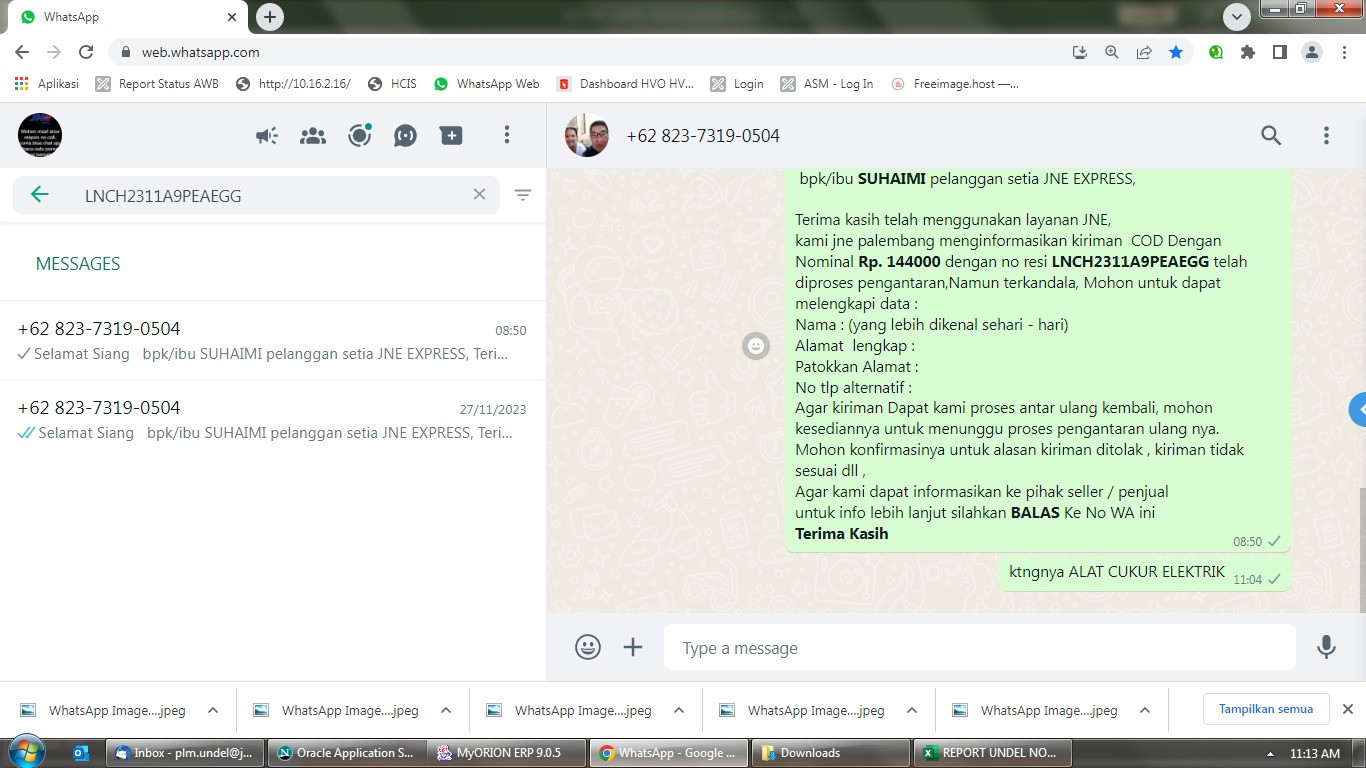The height and width of the screenshot is (768, 1366).
Task: Search within this conversation
Action: click(x=1271, y=135)
